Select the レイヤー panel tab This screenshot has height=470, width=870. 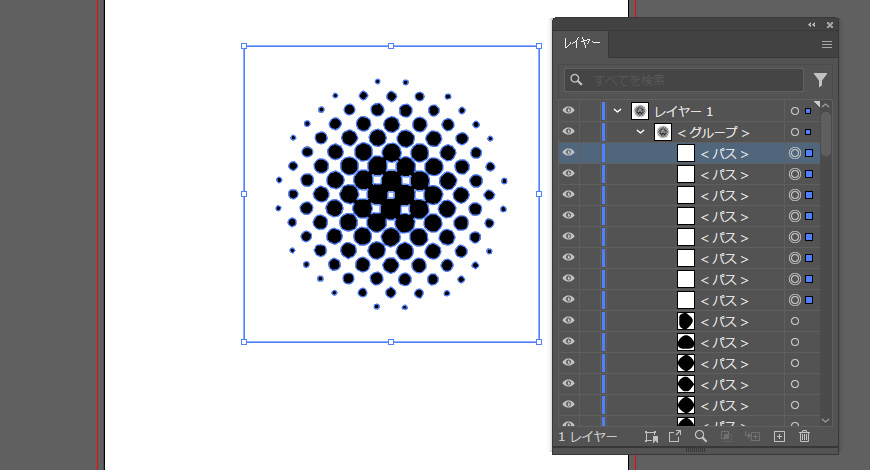point(582,44)
